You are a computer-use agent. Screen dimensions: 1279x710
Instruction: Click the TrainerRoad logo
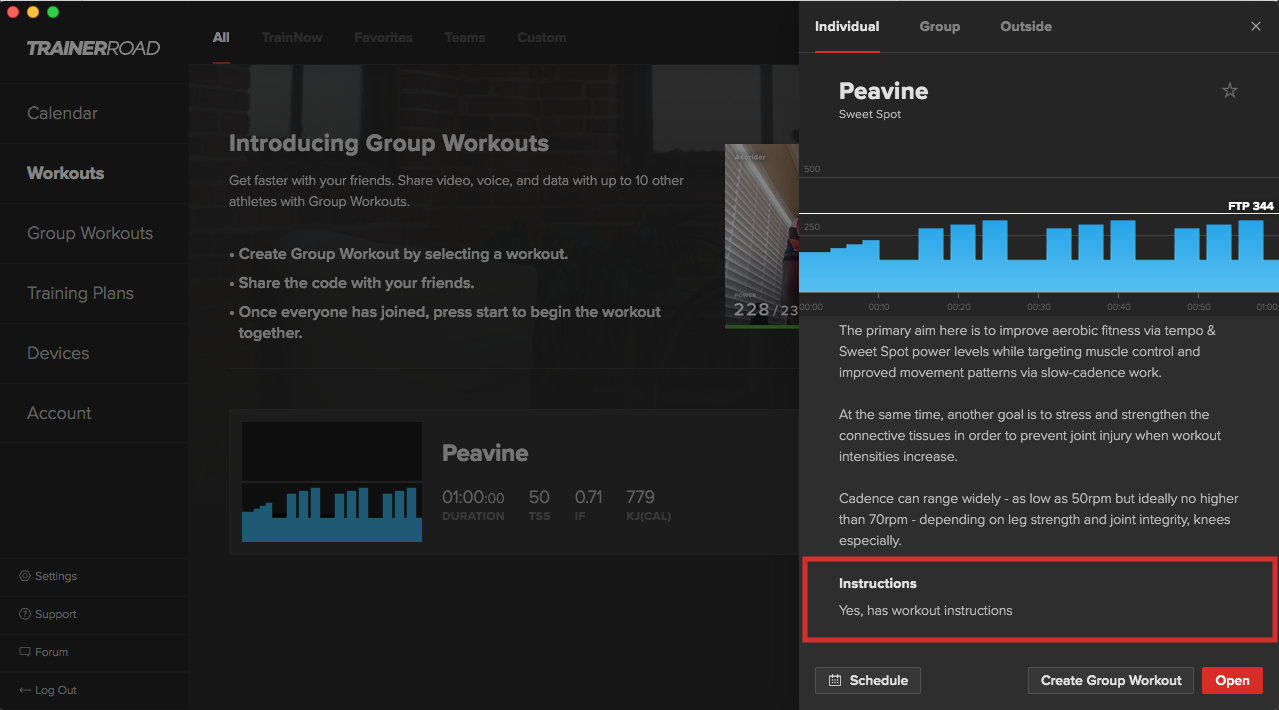93,48
